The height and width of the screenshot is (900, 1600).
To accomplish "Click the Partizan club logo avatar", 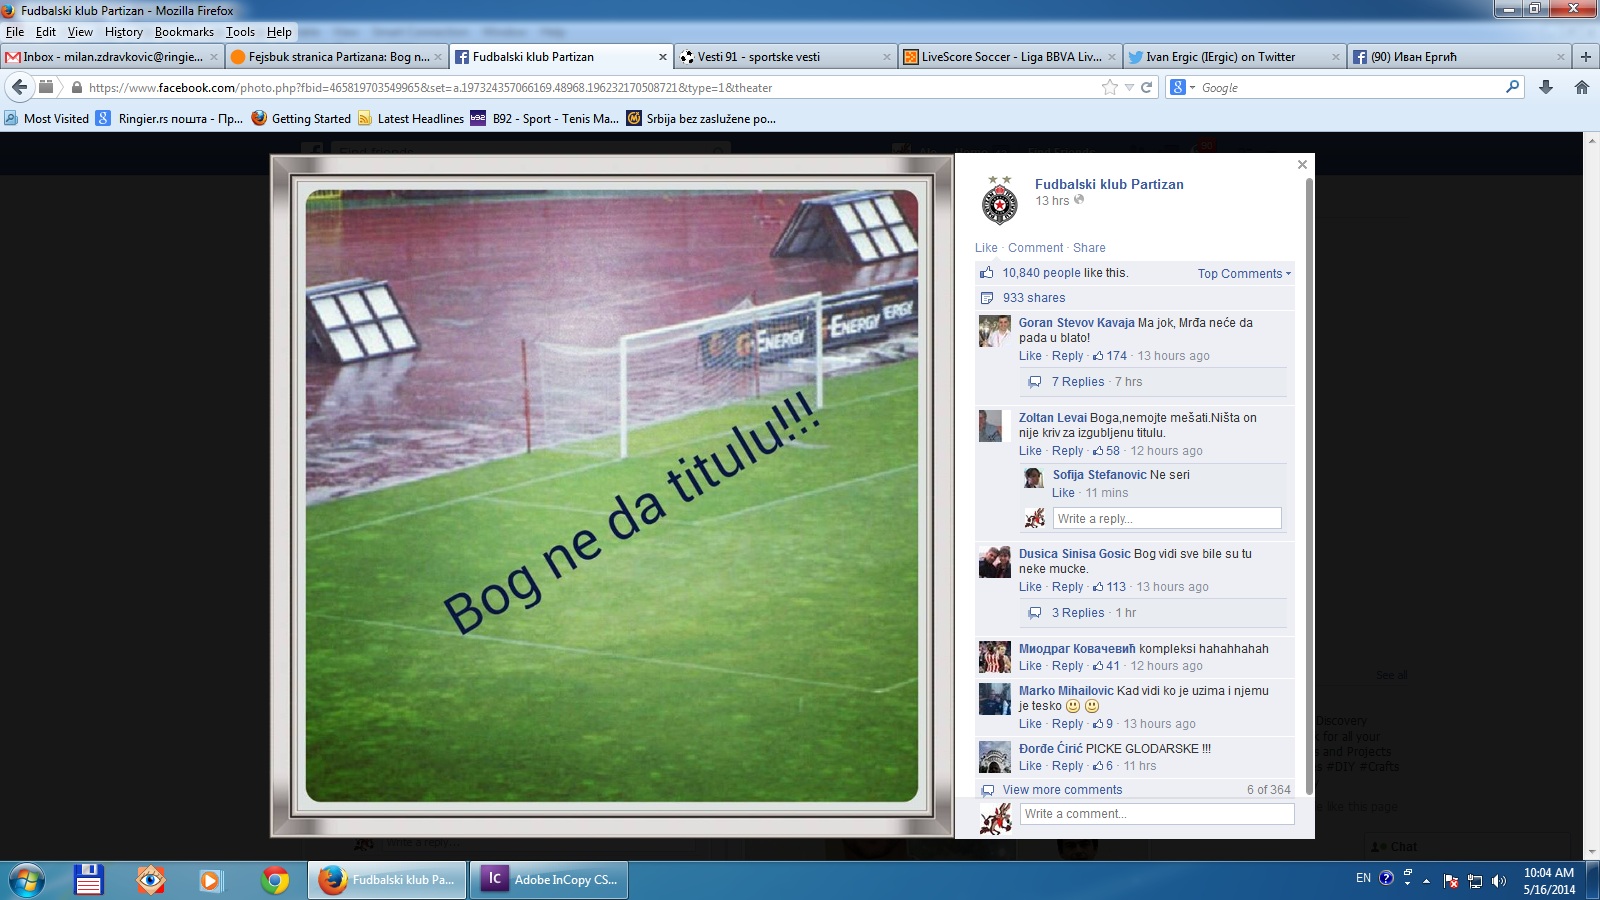I will click(999, 201).
